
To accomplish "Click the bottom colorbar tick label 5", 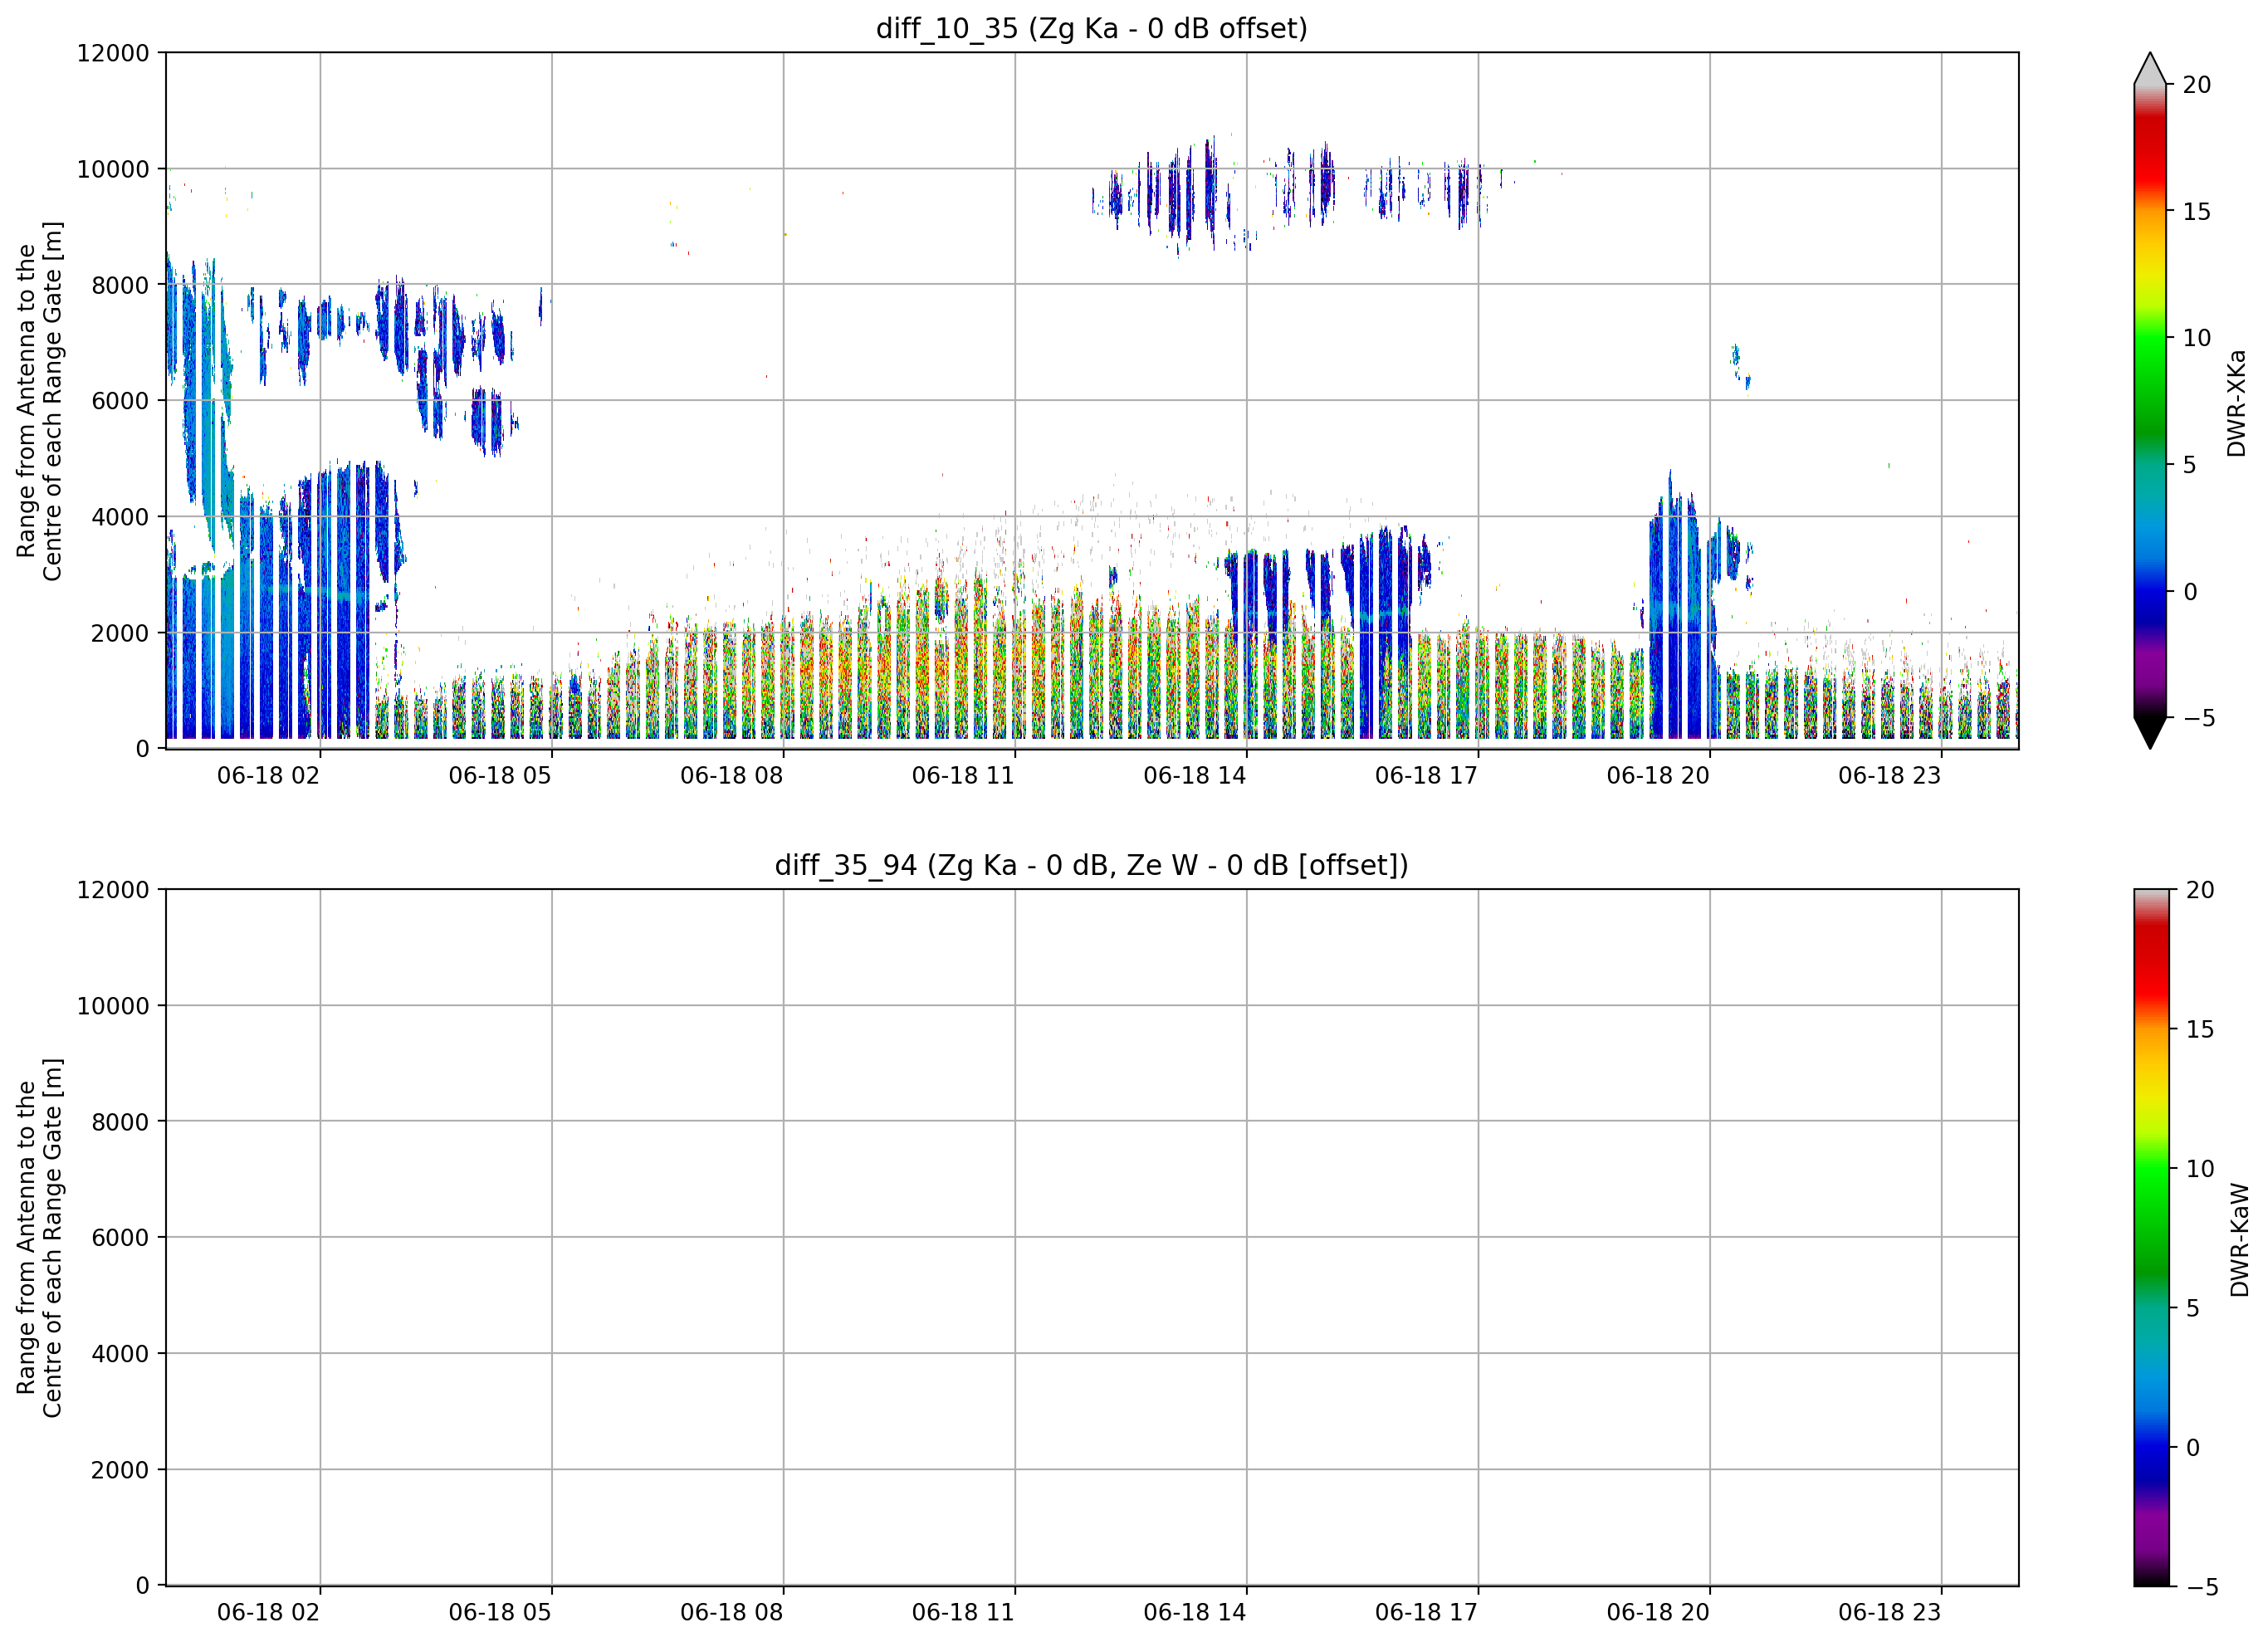I will pyautogui.click(x=2193, y=1308).
